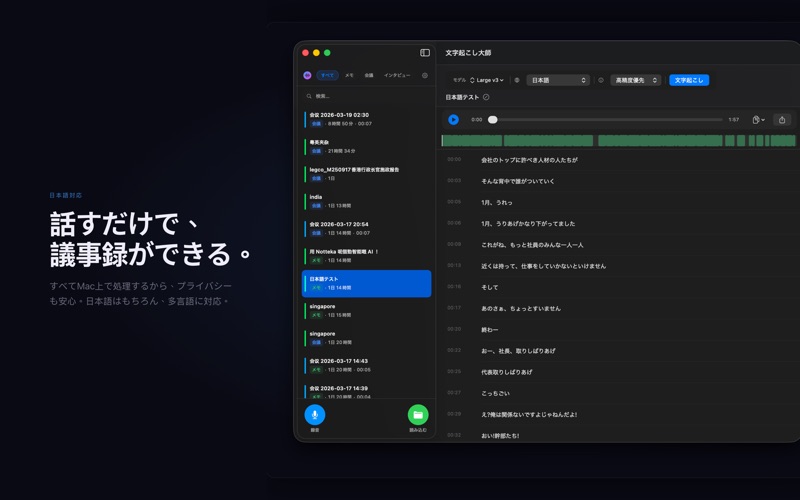Click the share icon beside the player
The height and width of the screenshot is (500, 800).
coord(782,120)
